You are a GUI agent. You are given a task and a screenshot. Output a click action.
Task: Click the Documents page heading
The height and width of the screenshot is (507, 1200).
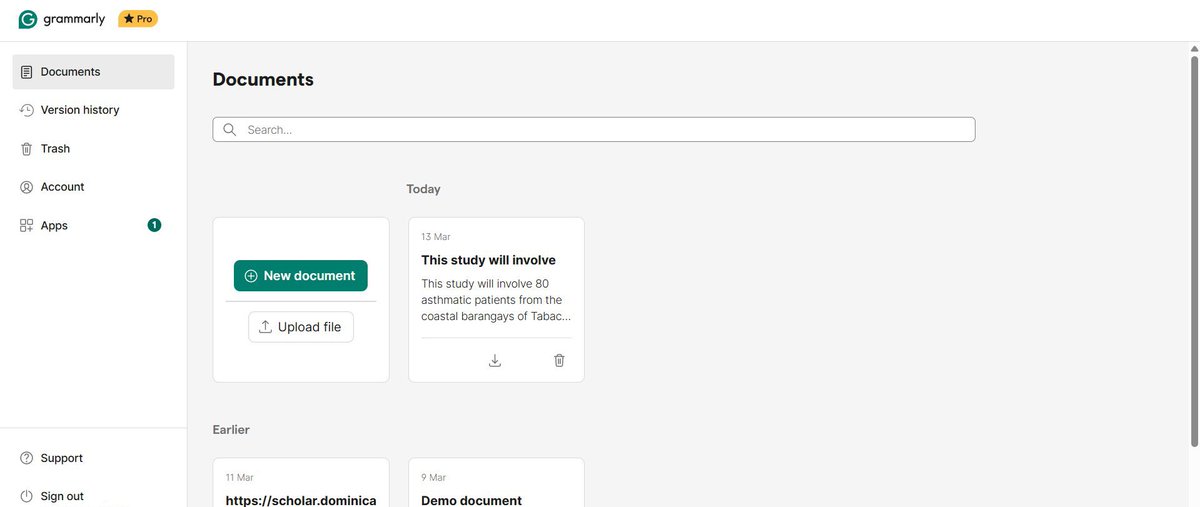click(x=263, y=80)
